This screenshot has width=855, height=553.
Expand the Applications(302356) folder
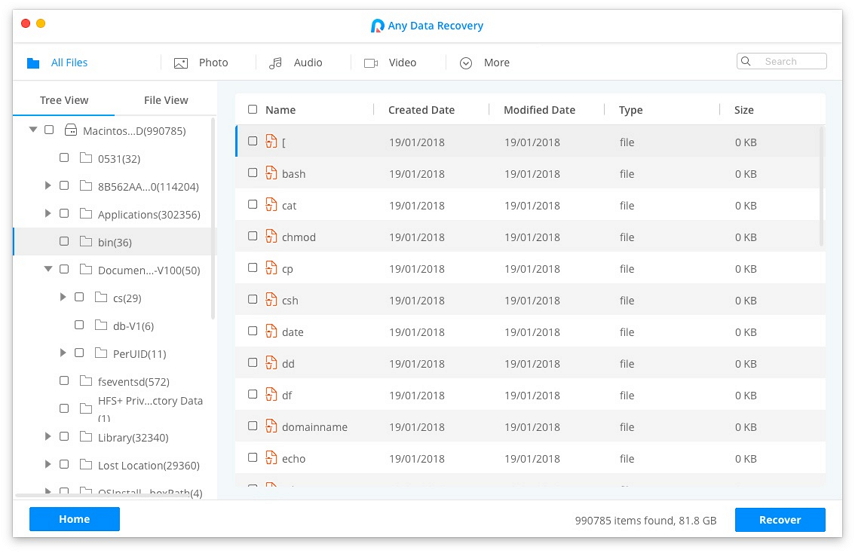tap(48, 213)
